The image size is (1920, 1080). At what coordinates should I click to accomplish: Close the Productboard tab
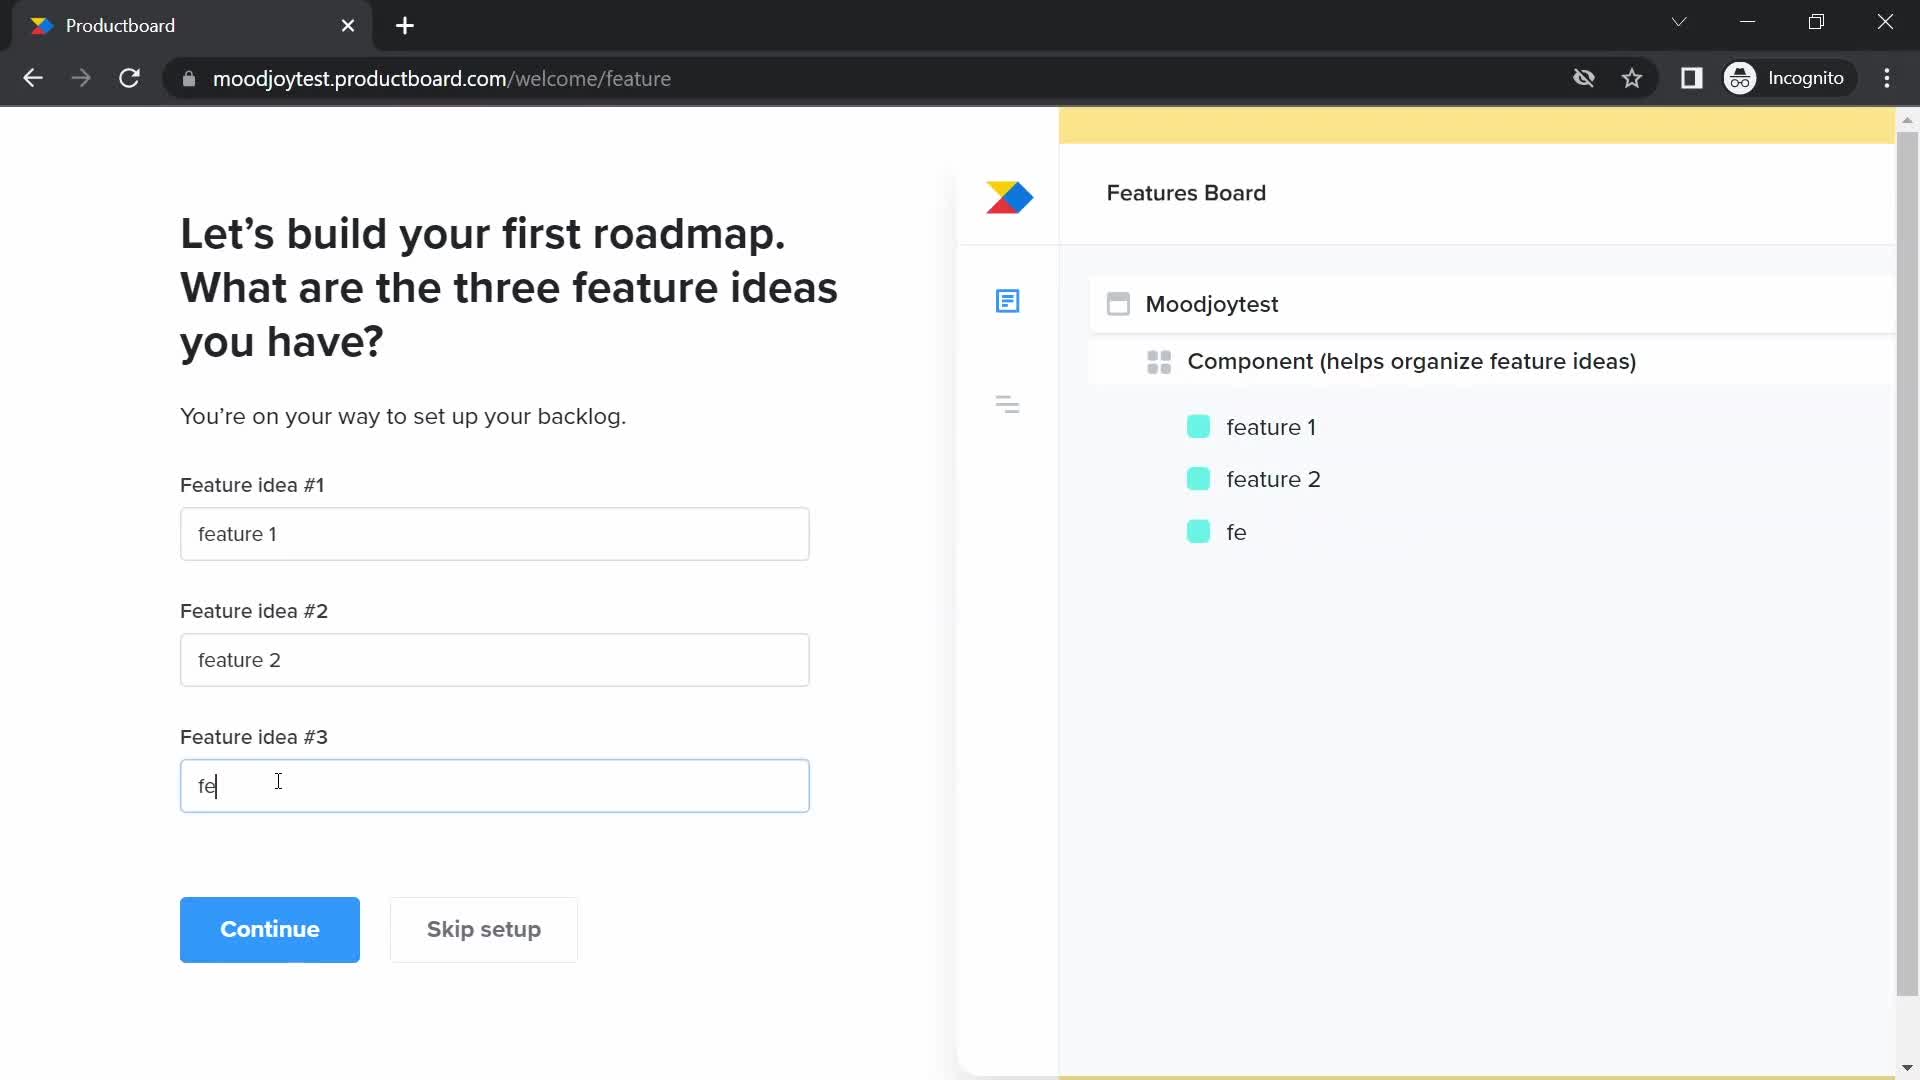tap(348, 26)
